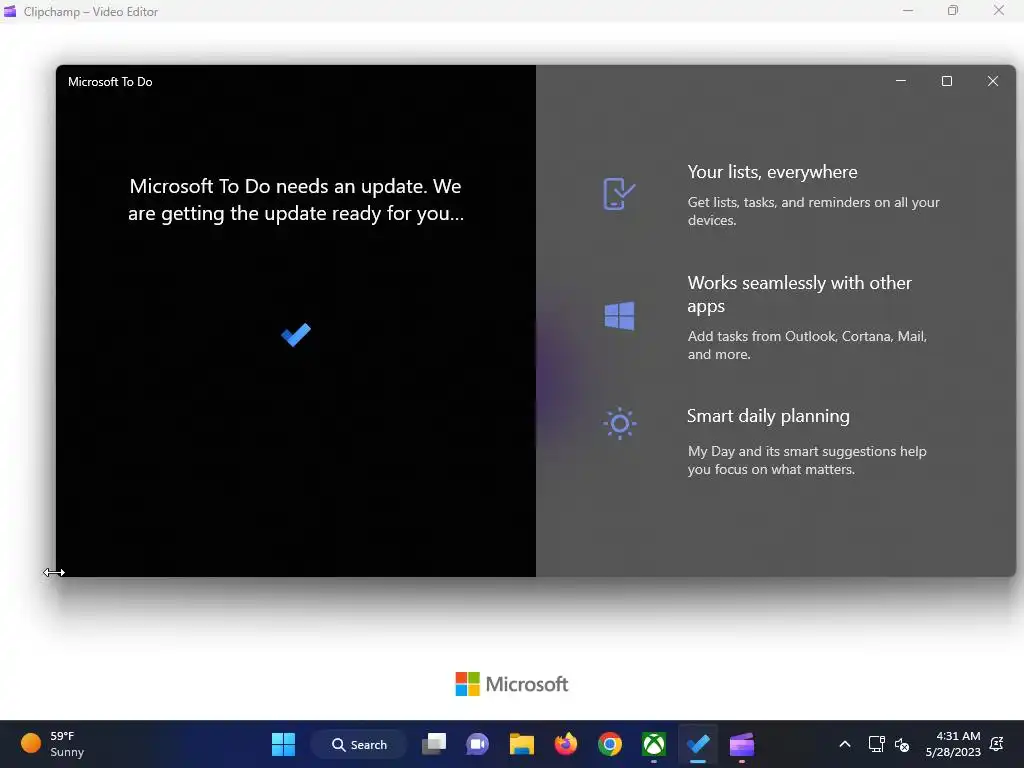The image size is (1024, 768).
Task: Click the Windows logo icon beside Works seamlessly
Action: (x=619, y=315)
